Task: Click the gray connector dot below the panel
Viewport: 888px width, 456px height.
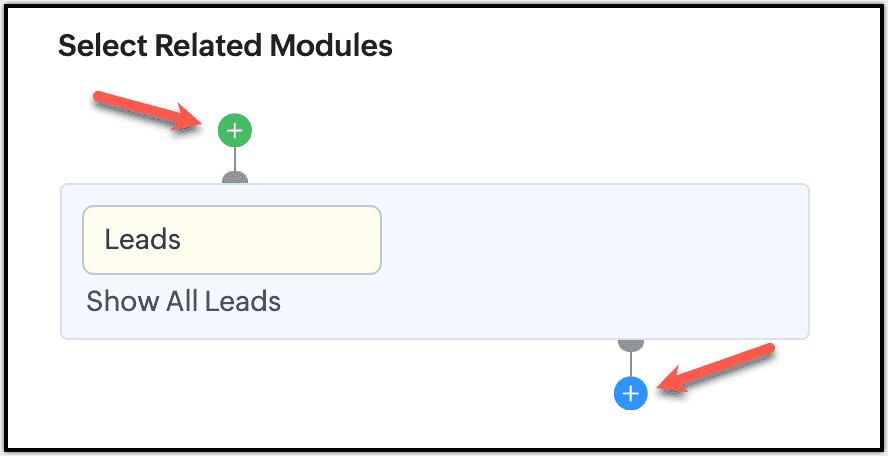Action: coord(631,344)
